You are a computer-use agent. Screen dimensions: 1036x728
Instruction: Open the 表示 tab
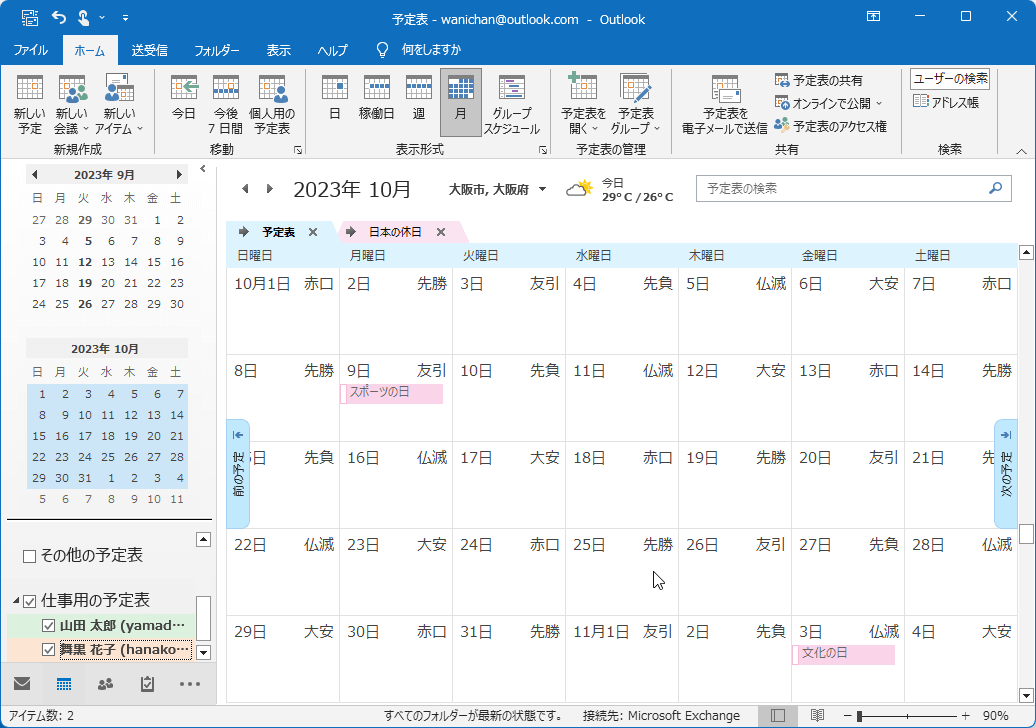278,50
